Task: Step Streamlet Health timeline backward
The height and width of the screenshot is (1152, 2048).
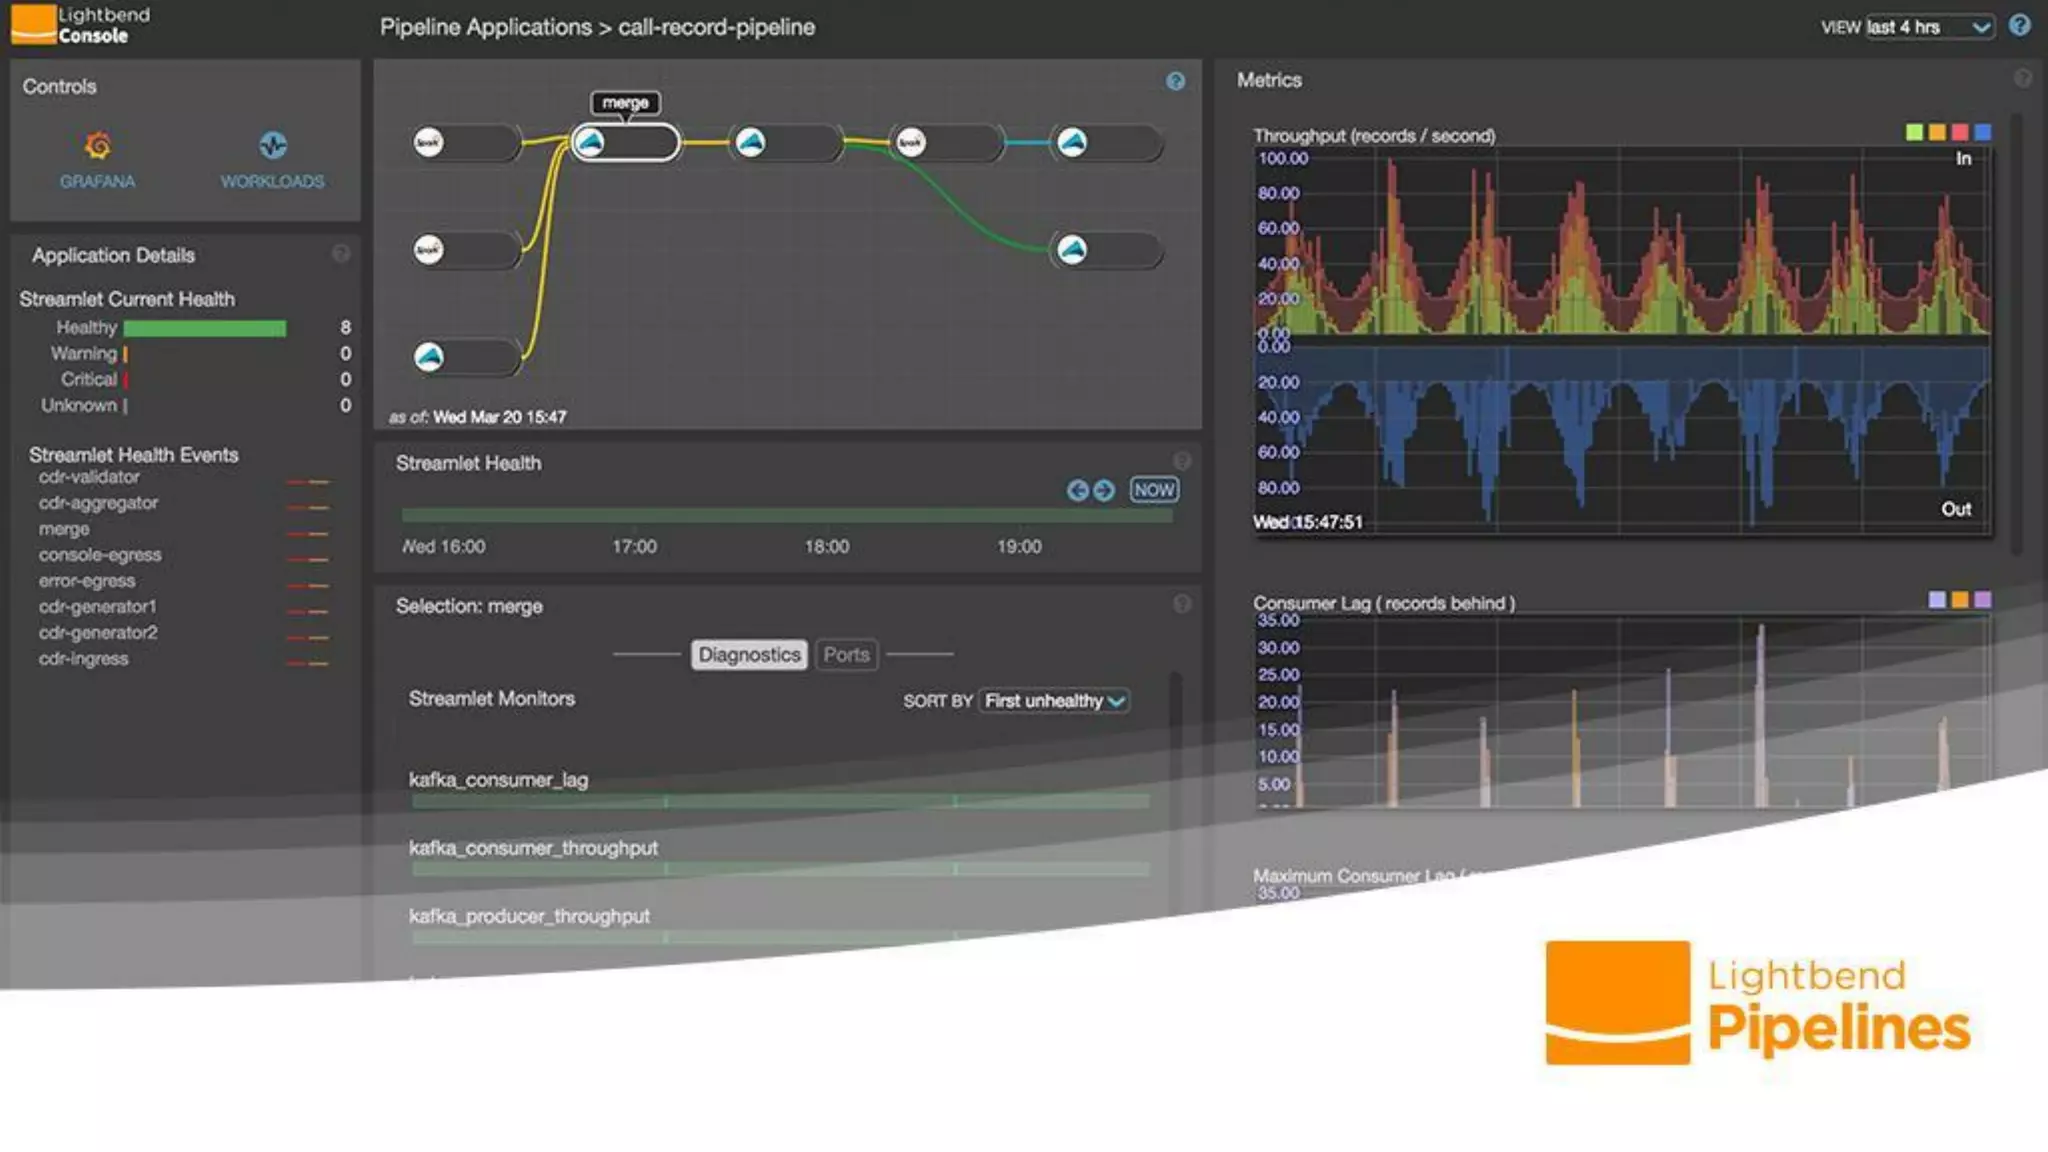Action: point(1077,490)
